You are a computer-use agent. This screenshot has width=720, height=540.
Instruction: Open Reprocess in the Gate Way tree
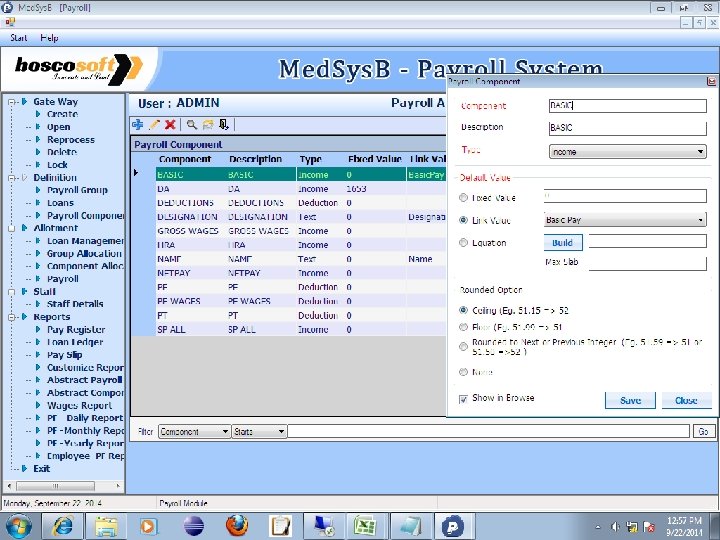click(71, 140)
